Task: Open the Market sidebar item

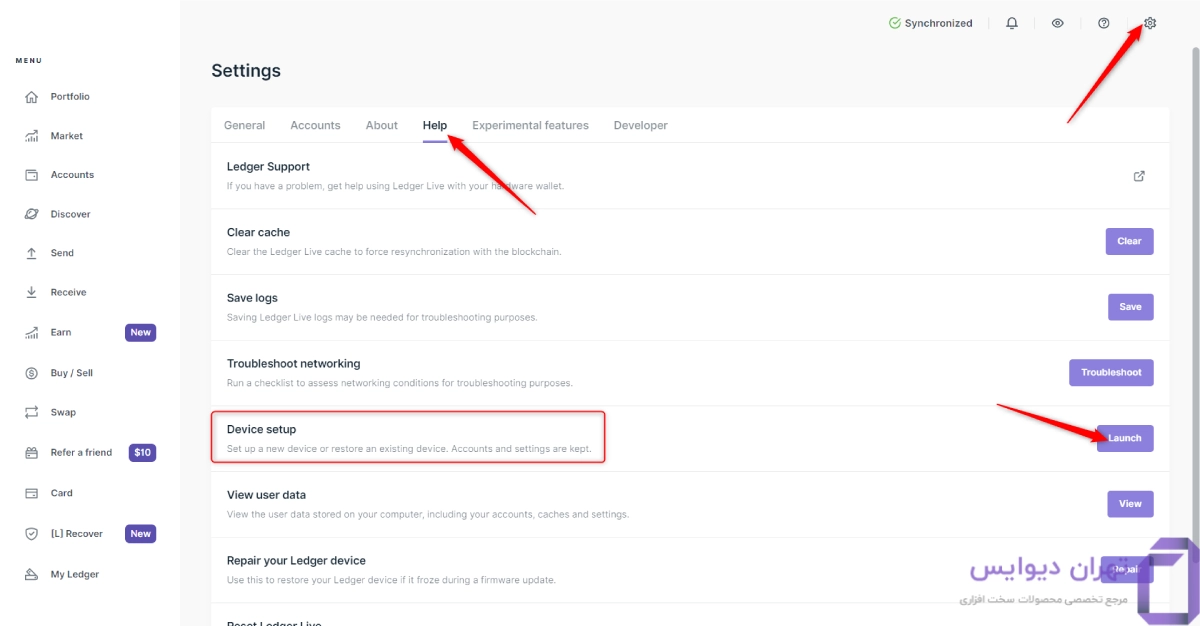Action: tap(66, 136)
